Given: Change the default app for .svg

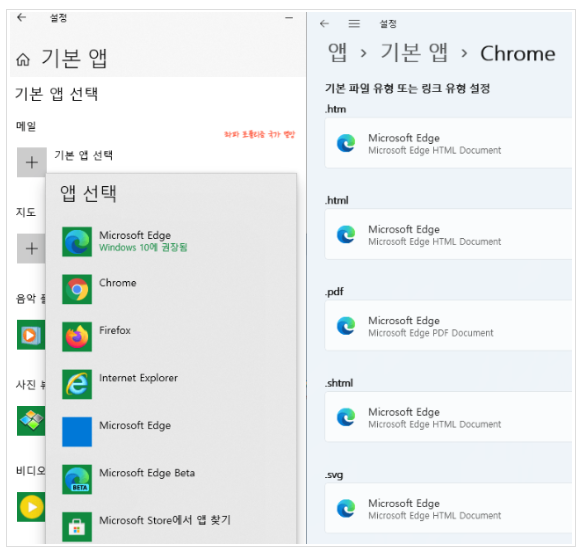Looking at the screenshot, I should point(448,508).
